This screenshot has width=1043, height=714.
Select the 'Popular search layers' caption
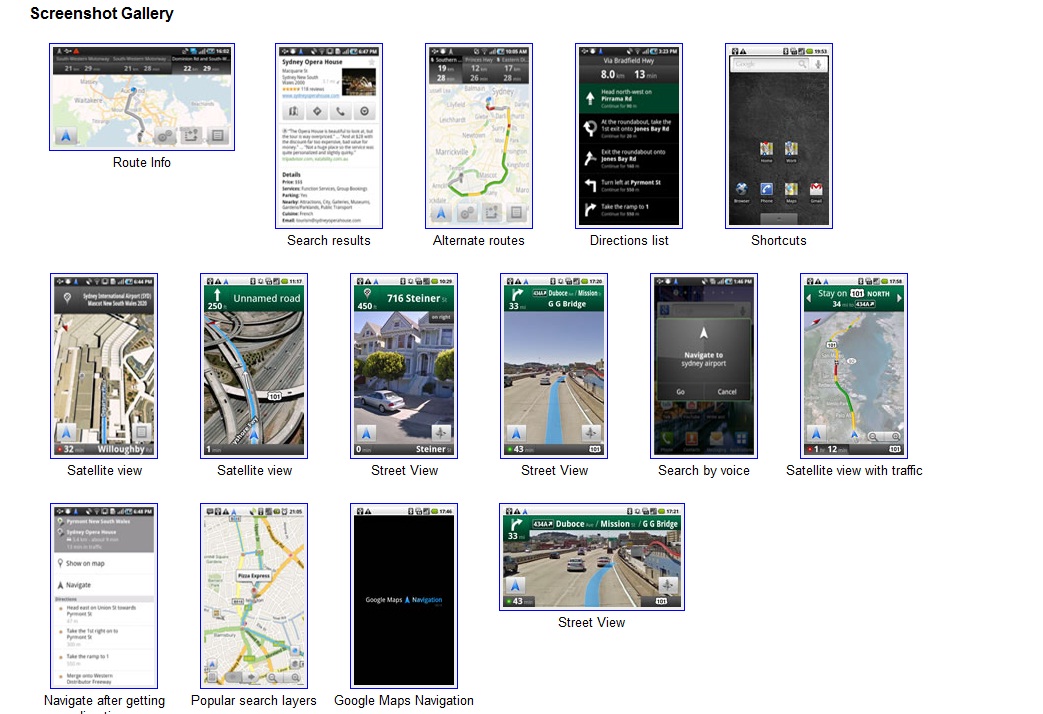(x=253, y=701)
